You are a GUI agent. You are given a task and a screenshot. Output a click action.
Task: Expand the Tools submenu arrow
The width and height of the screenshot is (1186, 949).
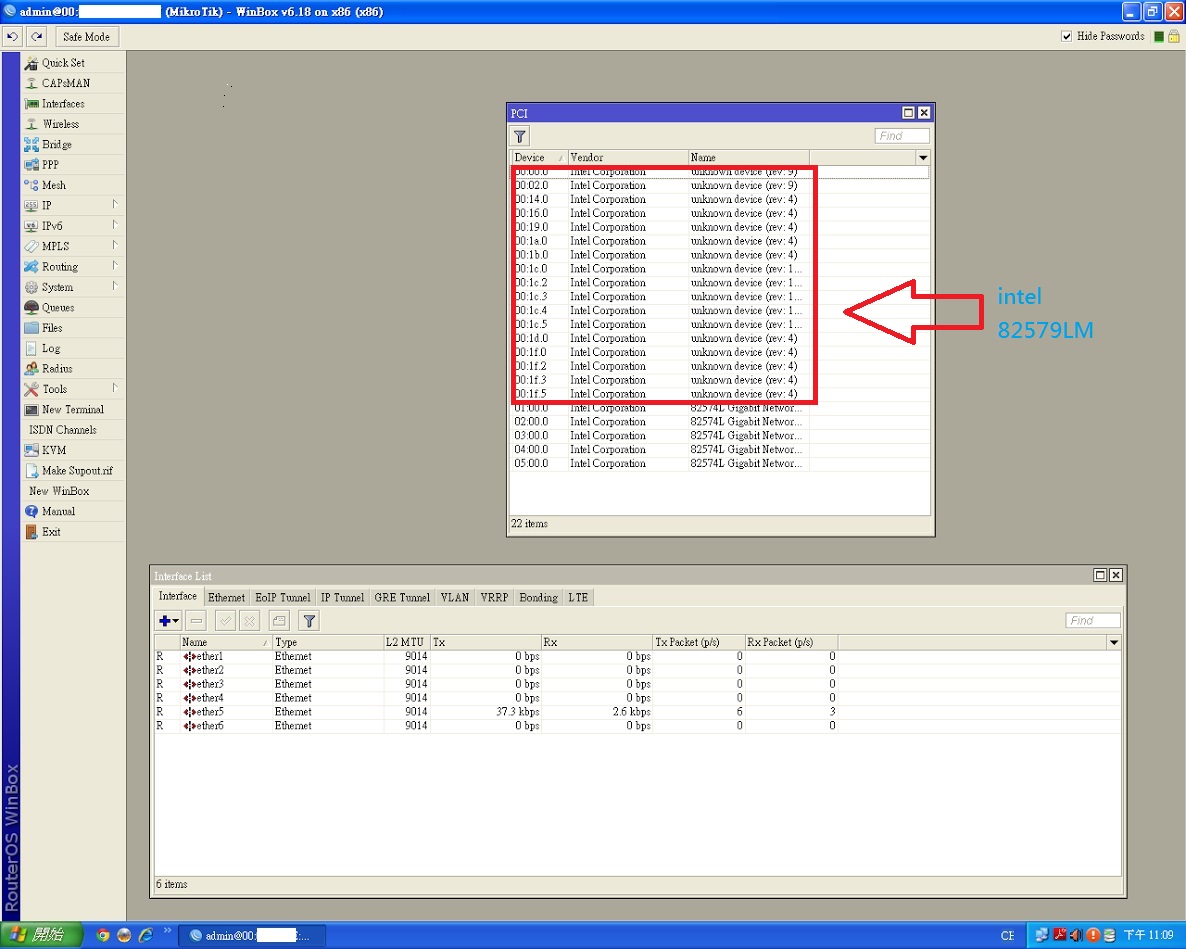pos(115,388)
